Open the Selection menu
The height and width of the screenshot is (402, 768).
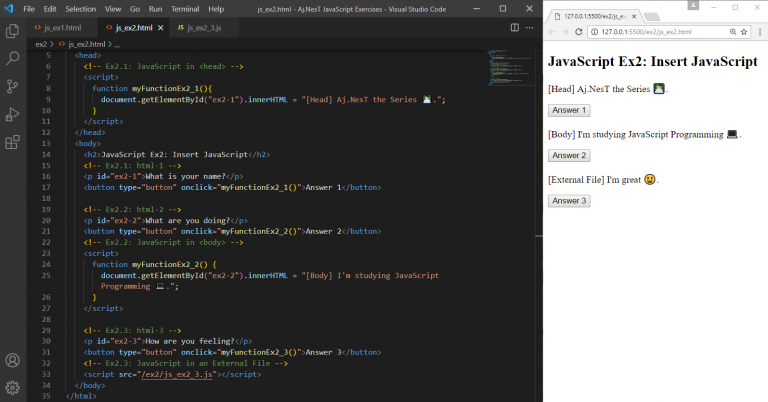79,8
